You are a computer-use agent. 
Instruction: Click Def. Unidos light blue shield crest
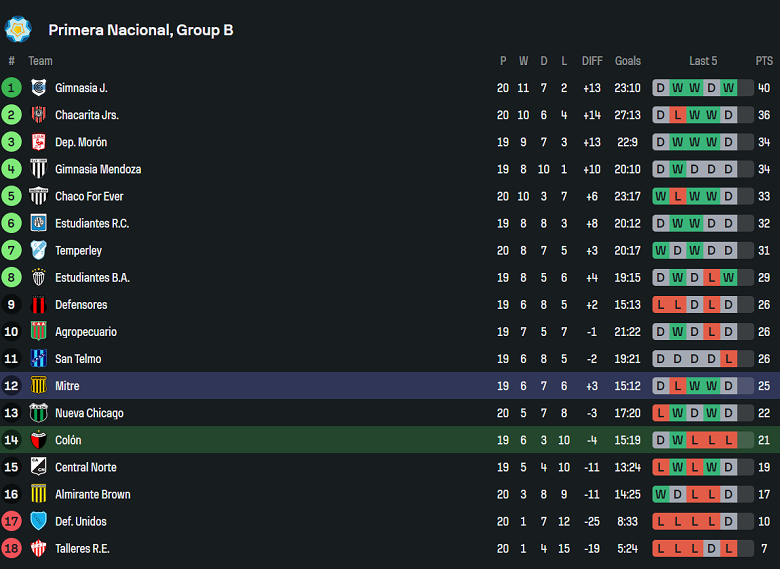[39, 521]
